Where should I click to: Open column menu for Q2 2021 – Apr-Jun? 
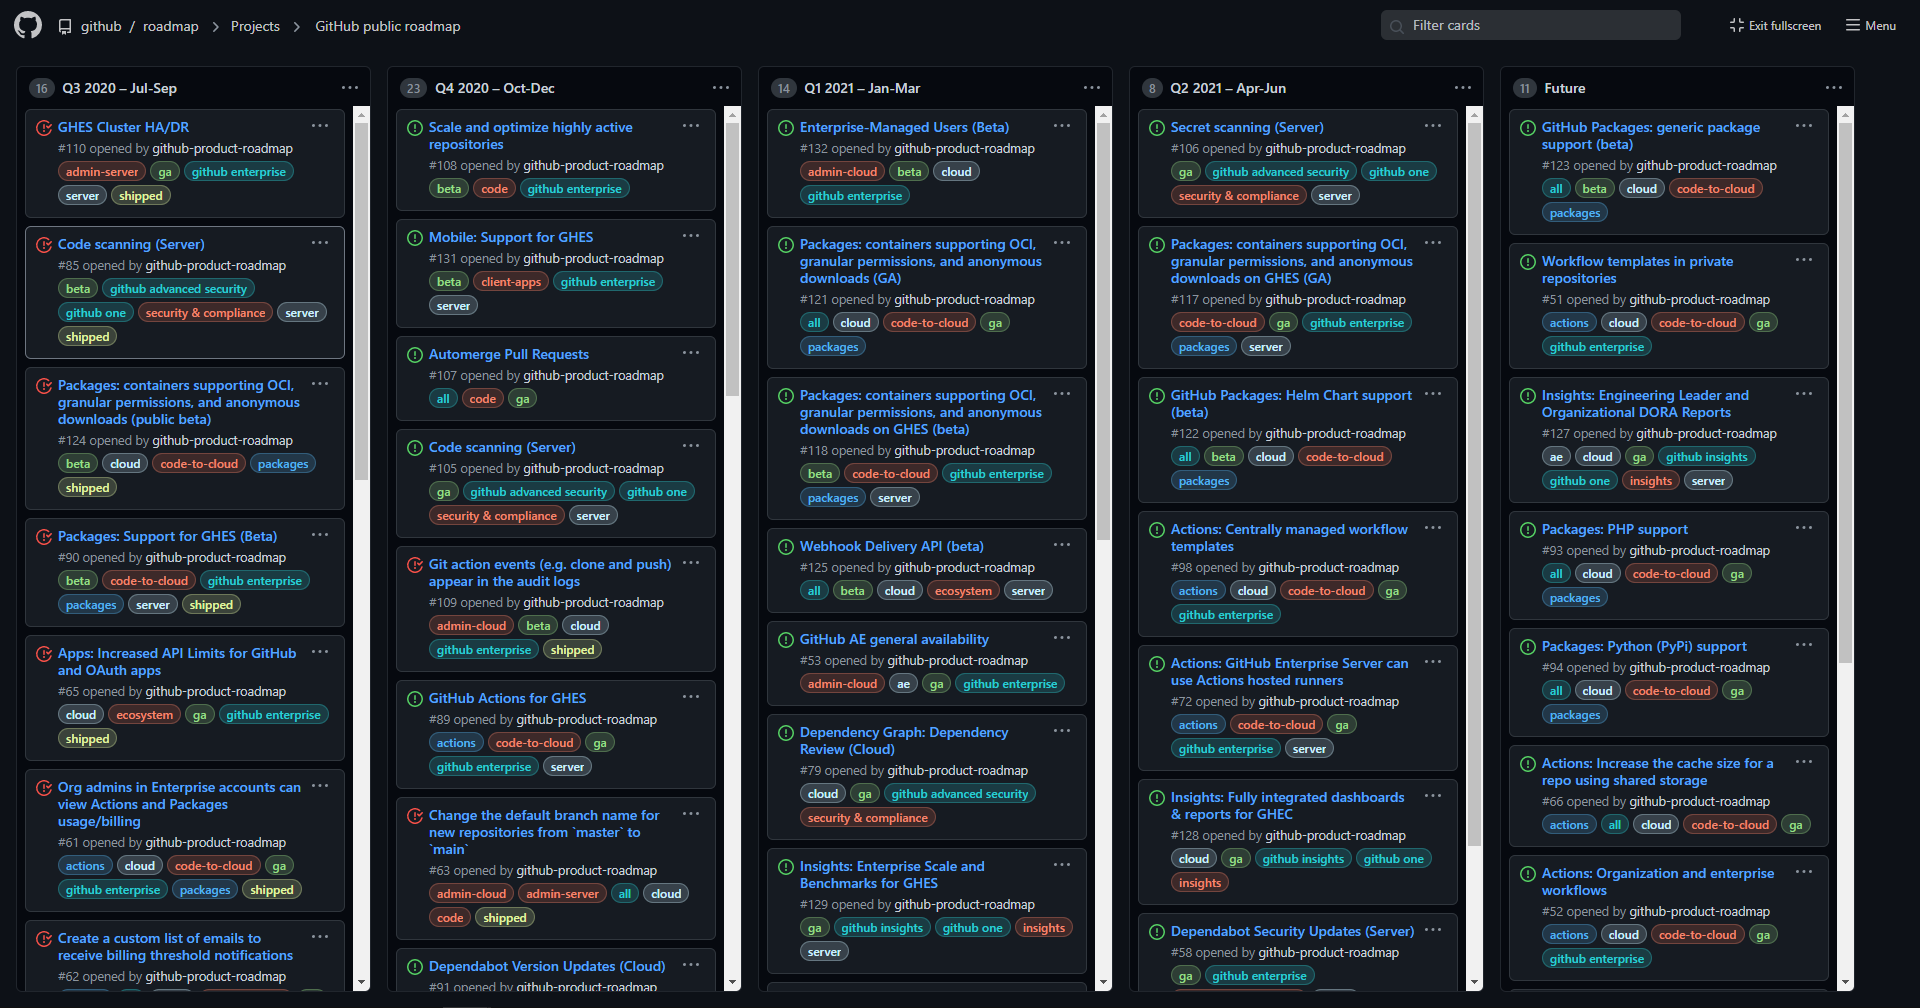1463,88
